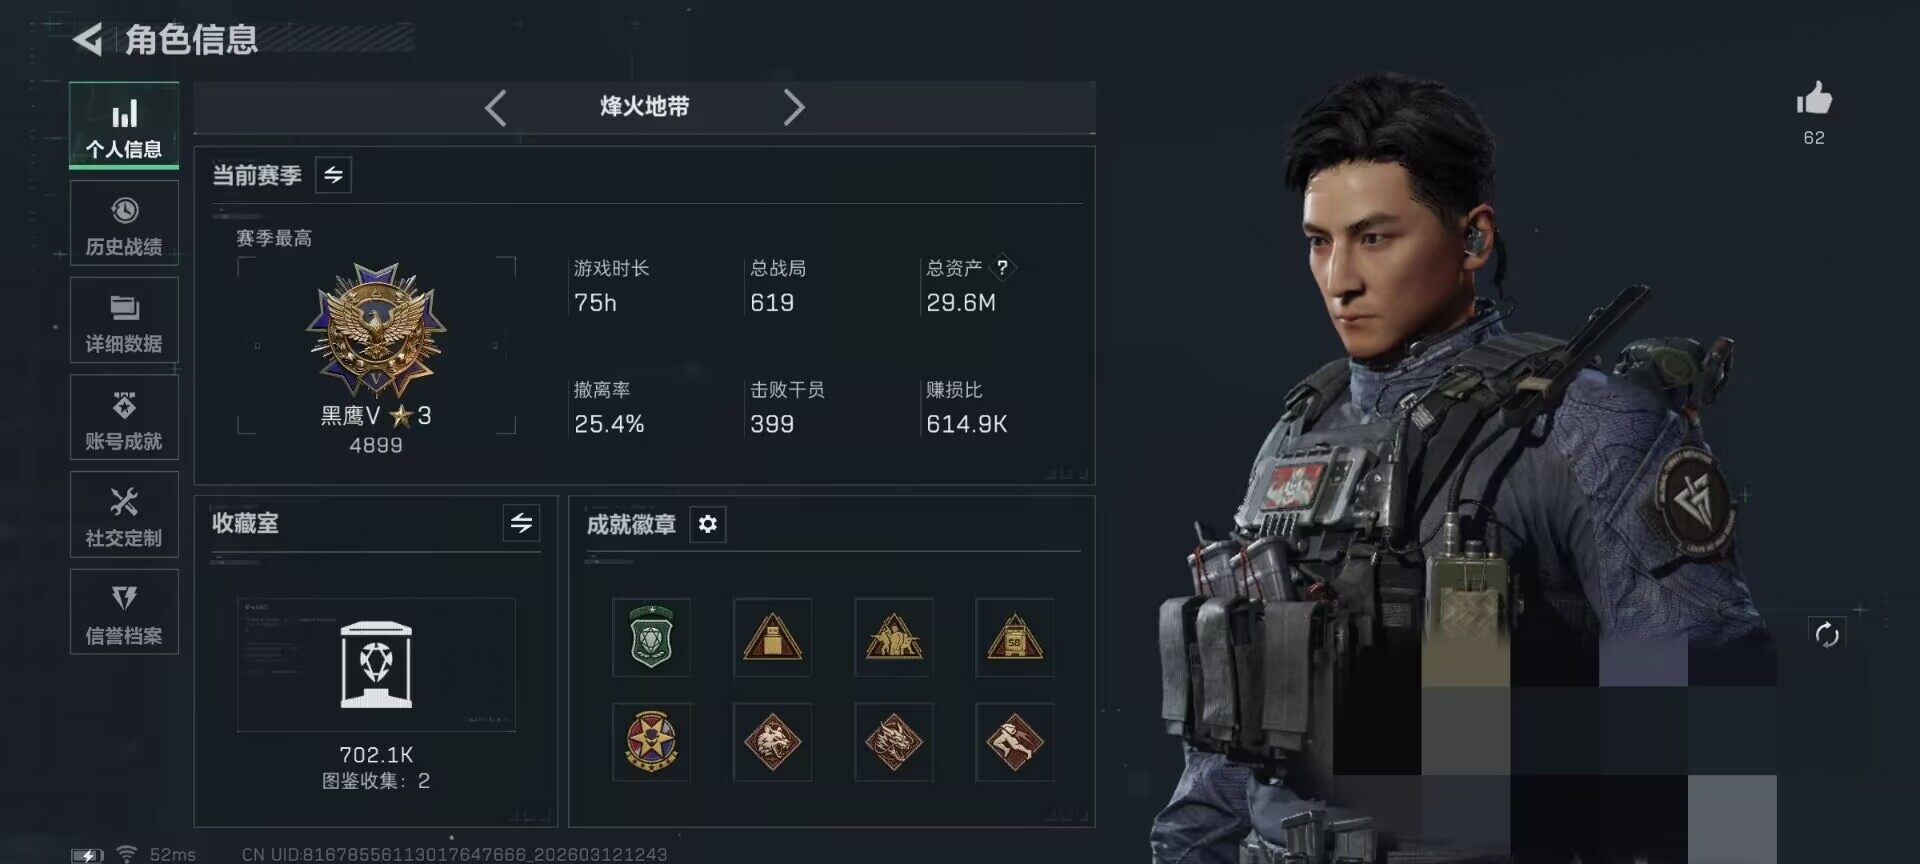Switch to the next game mode, right chevron
This screenshot has width=1920, height=864.
point(794,107)
